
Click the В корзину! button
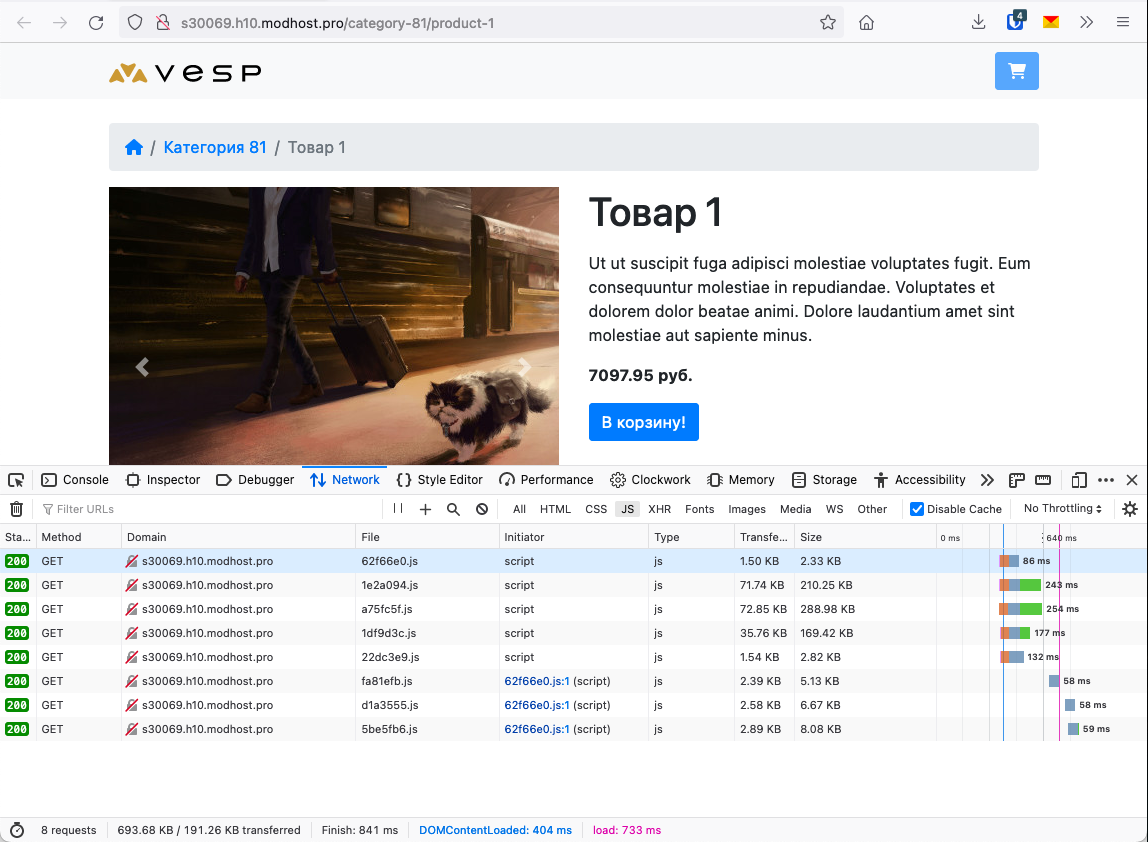[x=644, y=422]
